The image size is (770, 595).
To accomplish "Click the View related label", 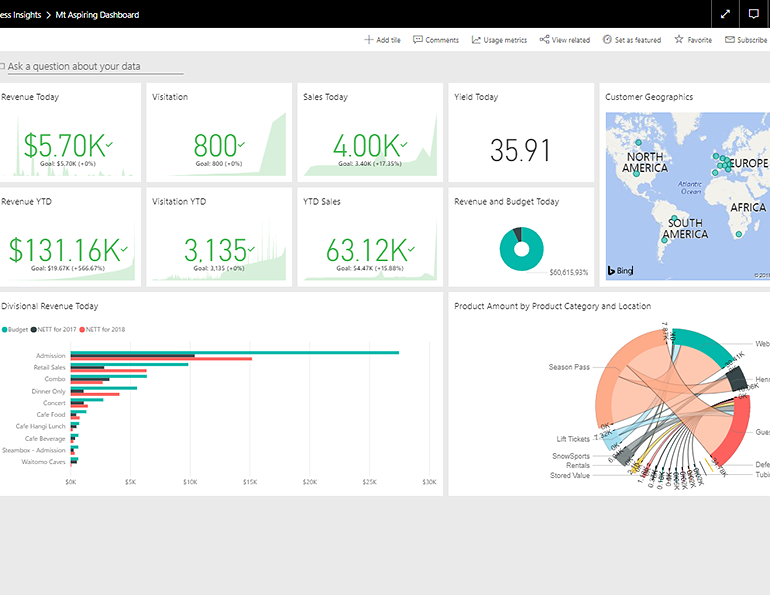I will point(571,40).
